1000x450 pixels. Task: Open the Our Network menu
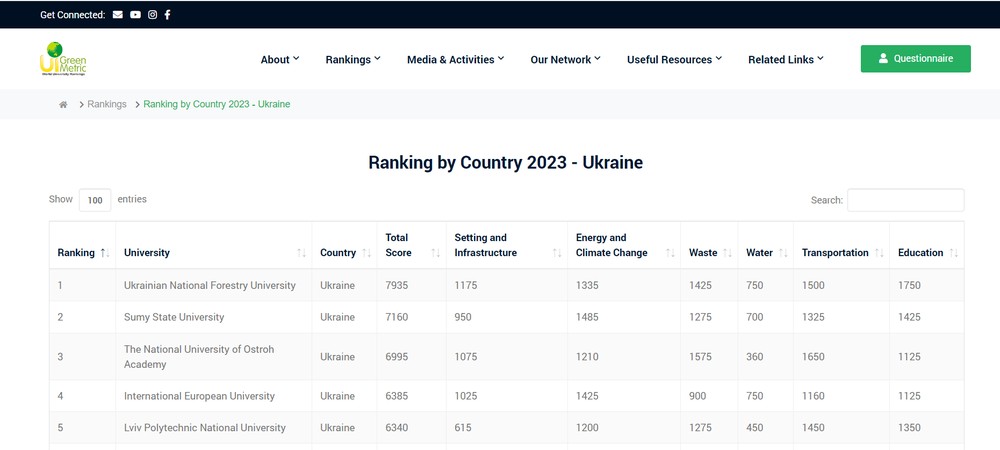coord(565,60)
